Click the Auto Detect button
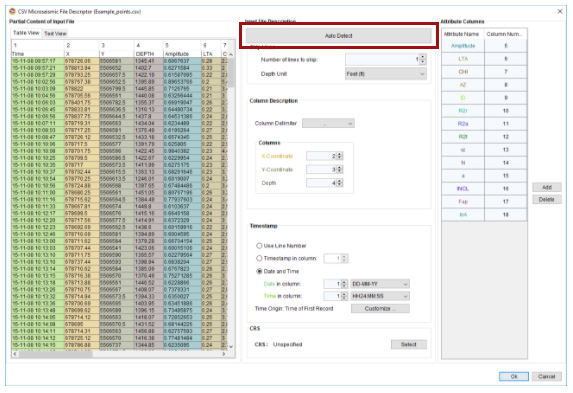 point(338,36)
